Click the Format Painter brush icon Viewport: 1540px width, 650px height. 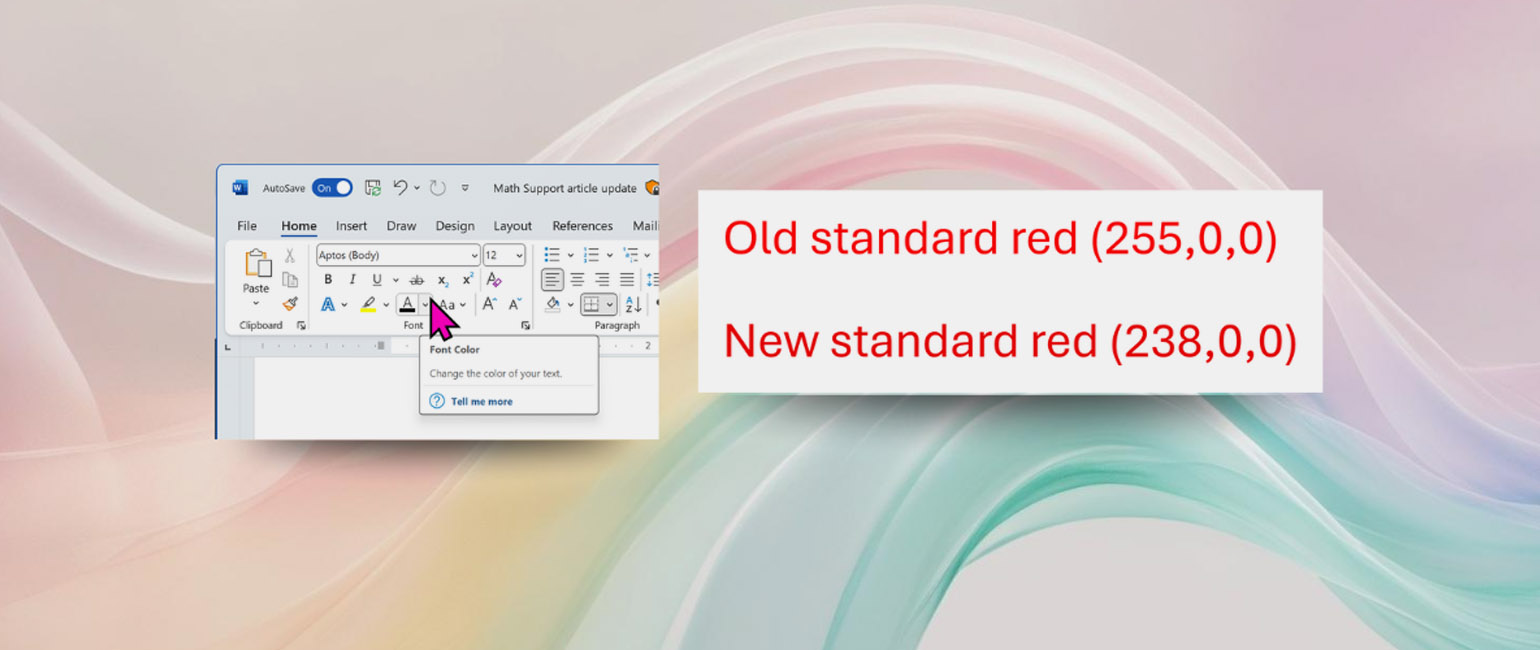point(290,304)
